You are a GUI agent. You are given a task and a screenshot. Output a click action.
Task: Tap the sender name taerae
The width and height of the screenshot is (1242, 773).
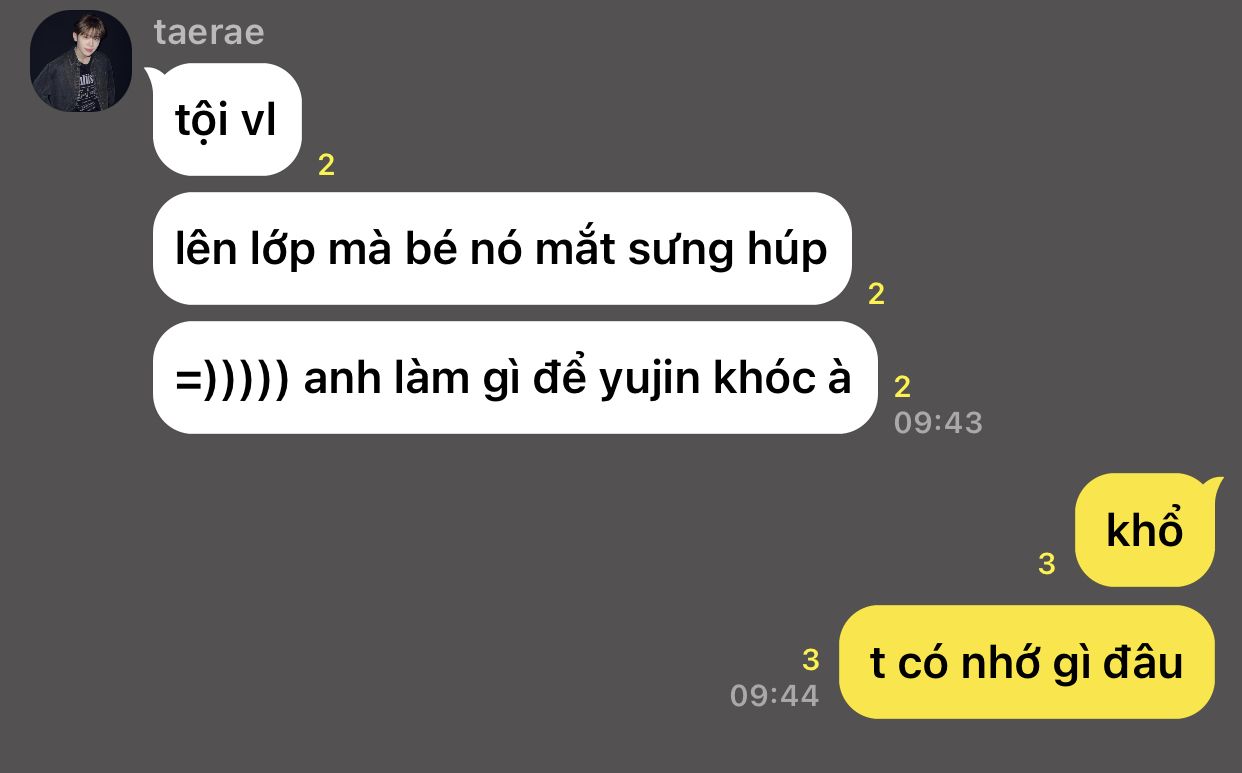(x=209, y=31)
